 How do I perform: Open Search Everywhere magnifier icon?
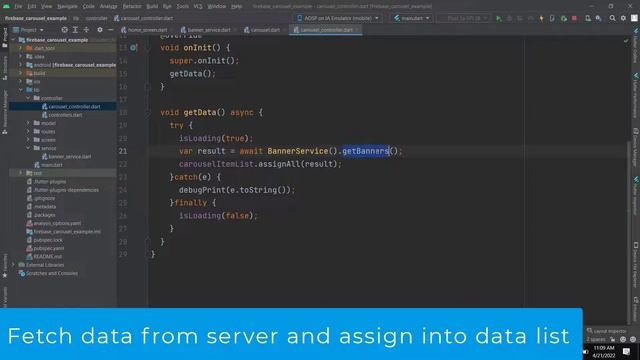[x=612, y=18]
